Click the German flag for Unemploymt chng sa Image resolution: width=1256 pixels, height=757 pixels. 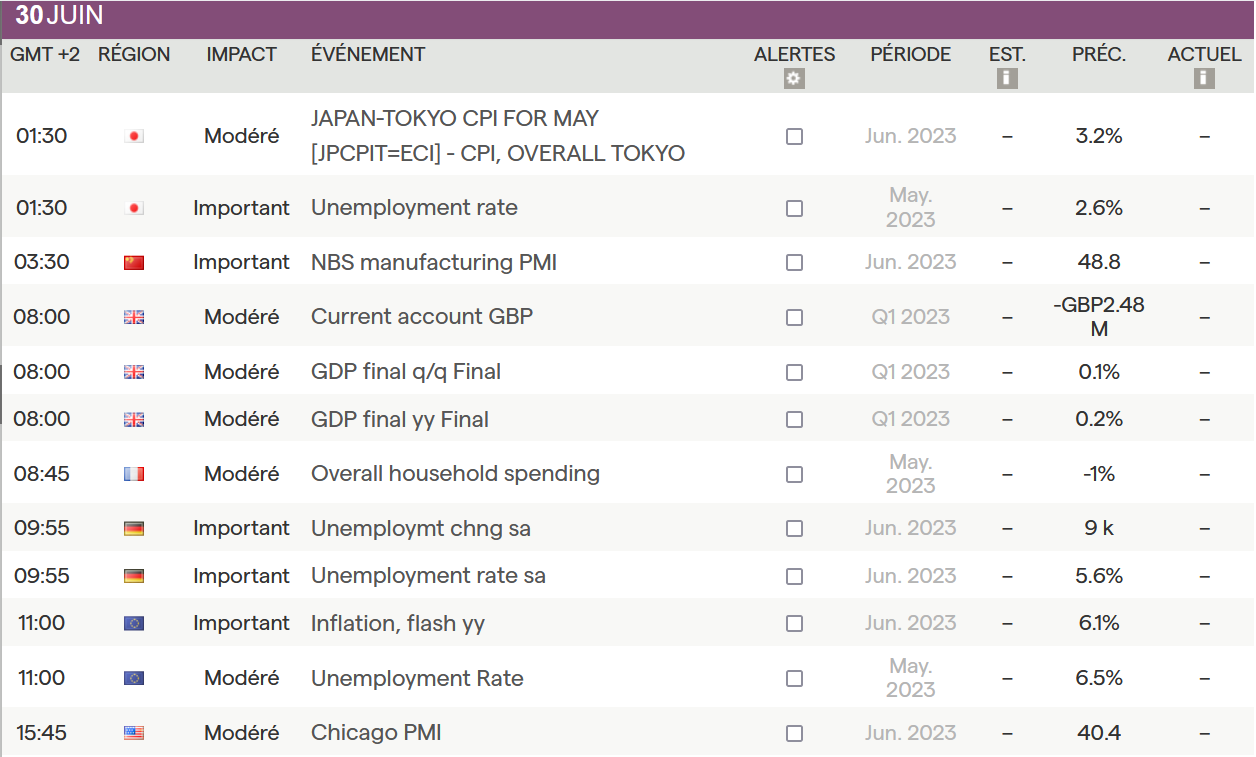pyautogui.click(x=134, y=528)
